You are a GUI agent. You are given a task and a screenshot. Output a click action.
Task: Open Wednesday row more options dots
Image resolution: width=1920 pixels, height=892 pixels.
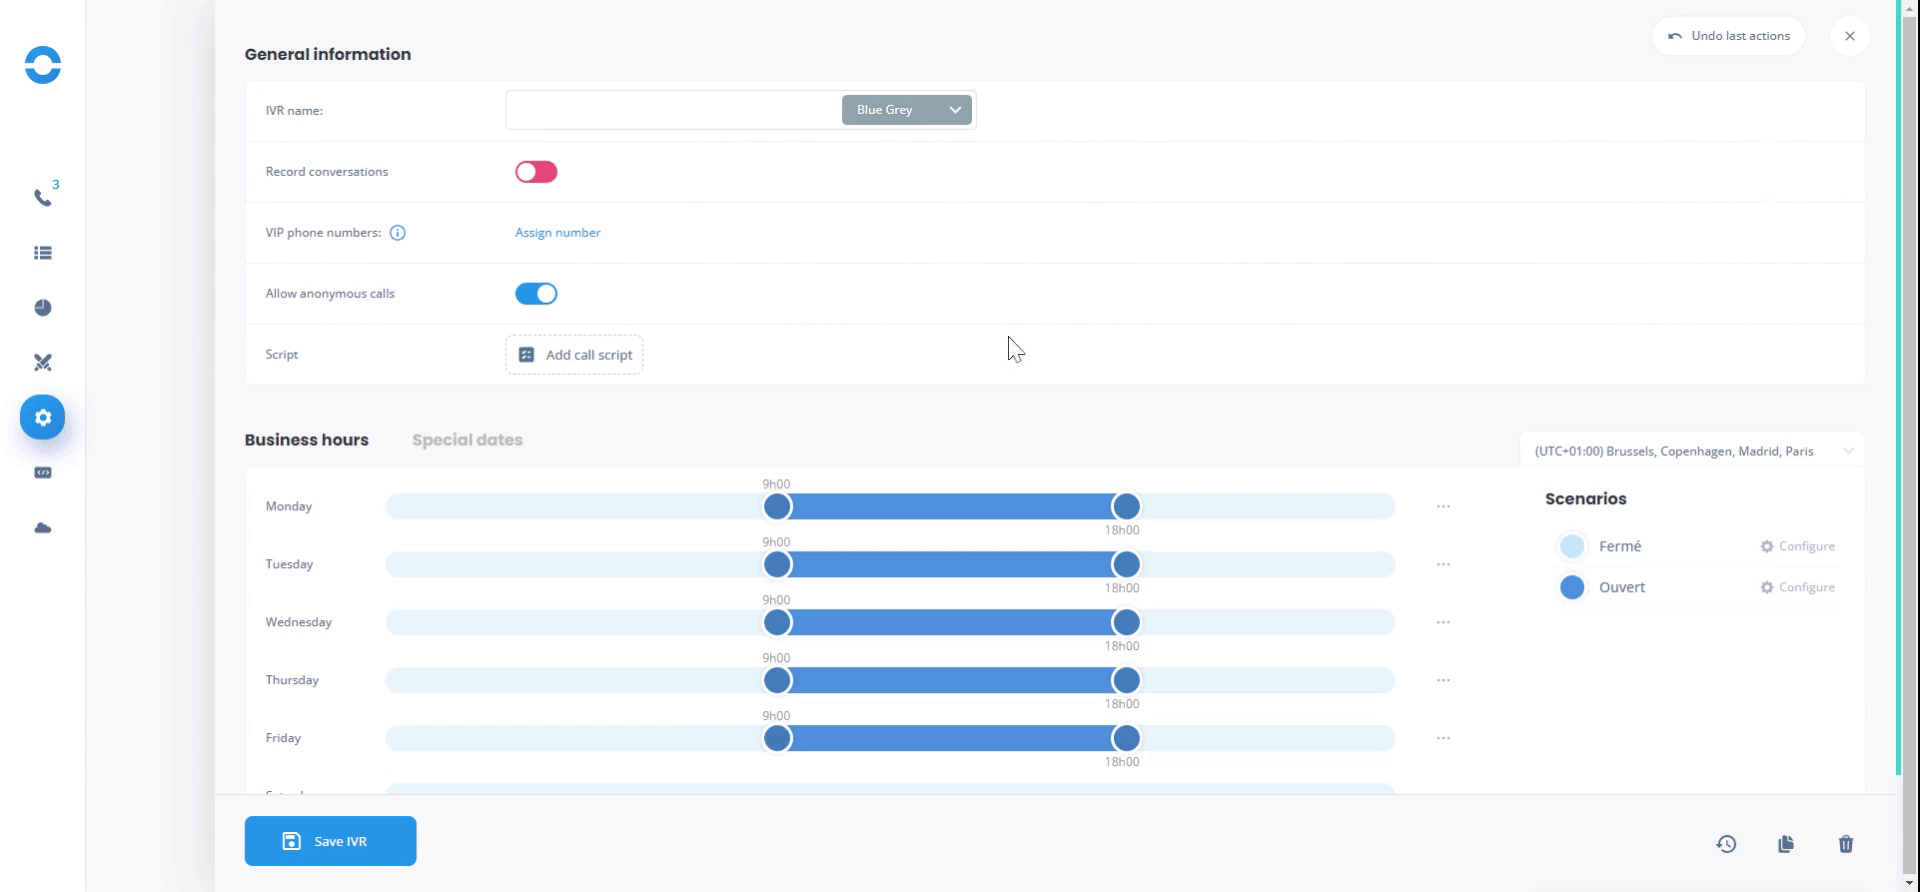pos(1443,623)
